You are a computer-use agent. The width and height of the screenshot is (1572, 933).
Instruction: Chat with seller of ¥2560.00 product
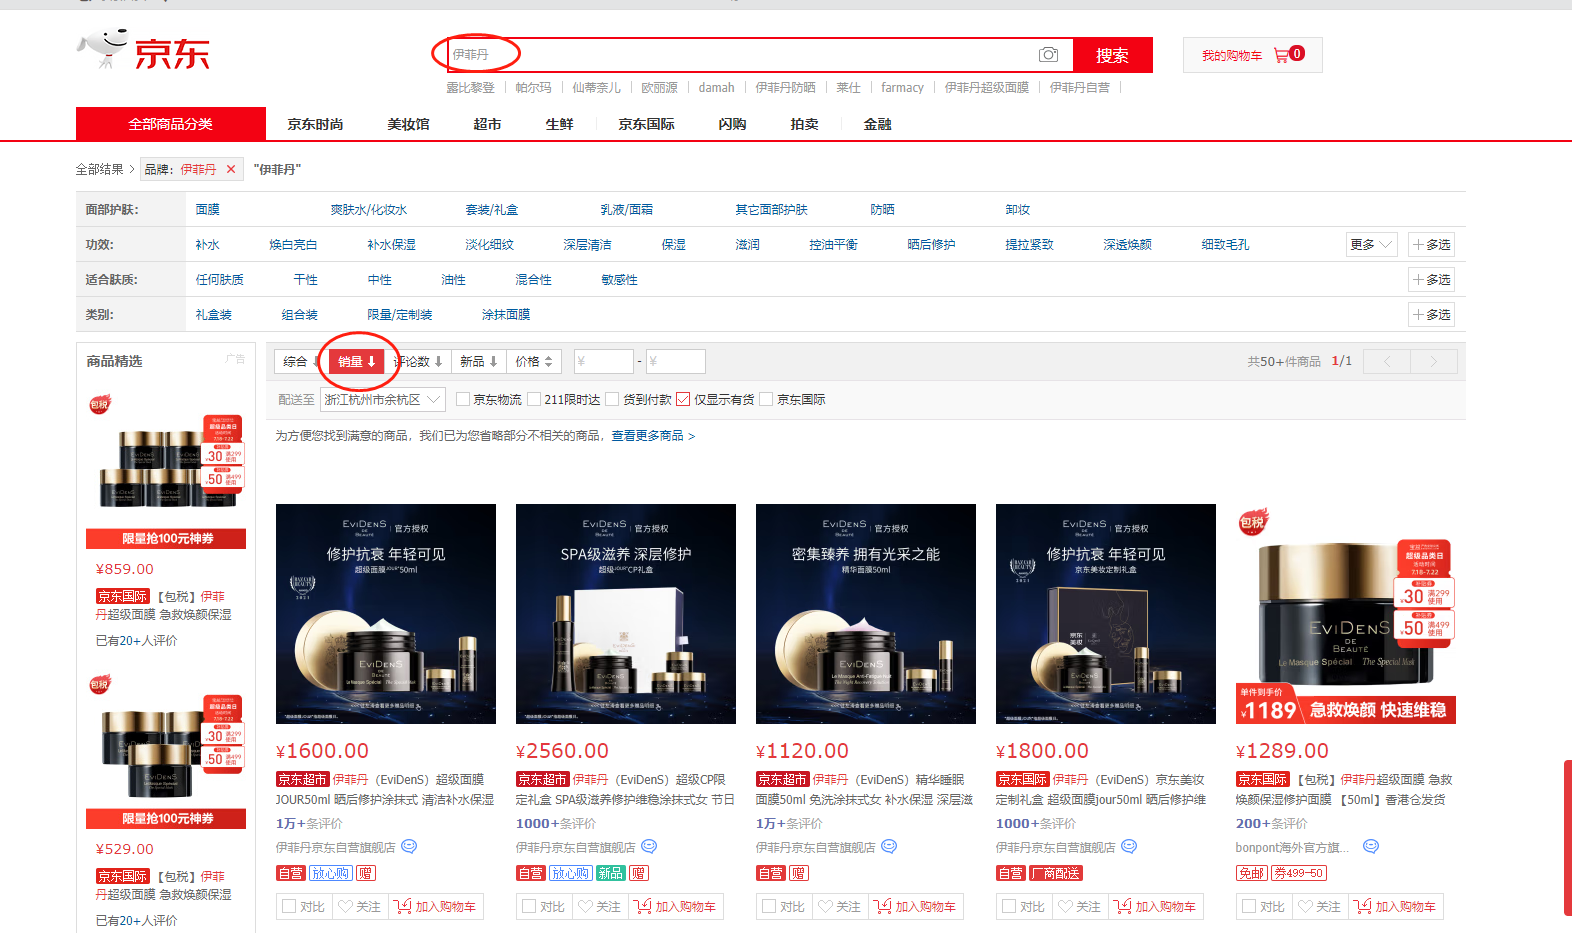coord(649,847)
